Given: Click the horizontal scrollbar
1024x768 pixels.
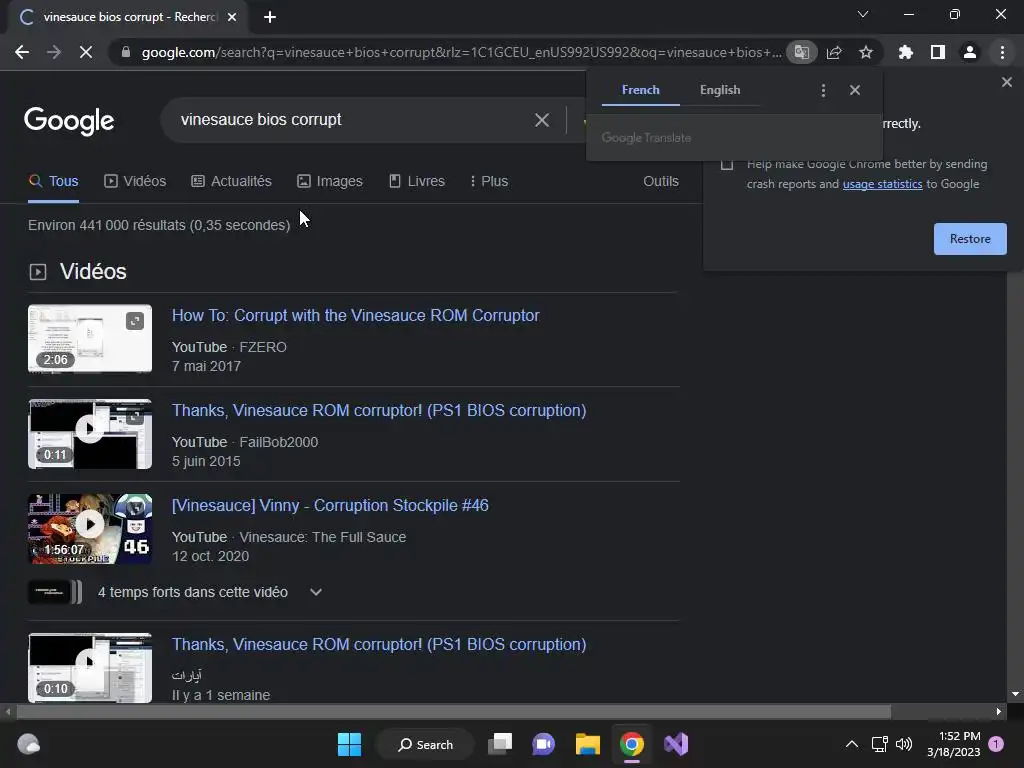Looking at the screenshot, I should tap(454, 712).
